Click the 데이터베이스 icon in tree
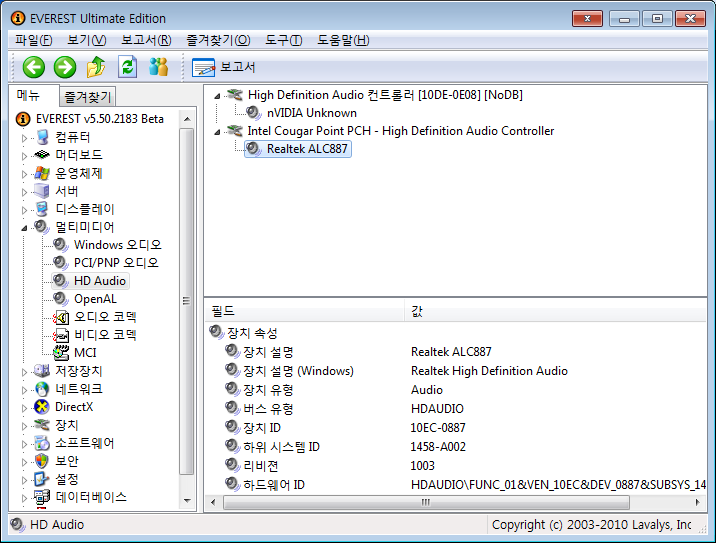The height and width of the screenshot is (543, 716). tap(42, 497)
